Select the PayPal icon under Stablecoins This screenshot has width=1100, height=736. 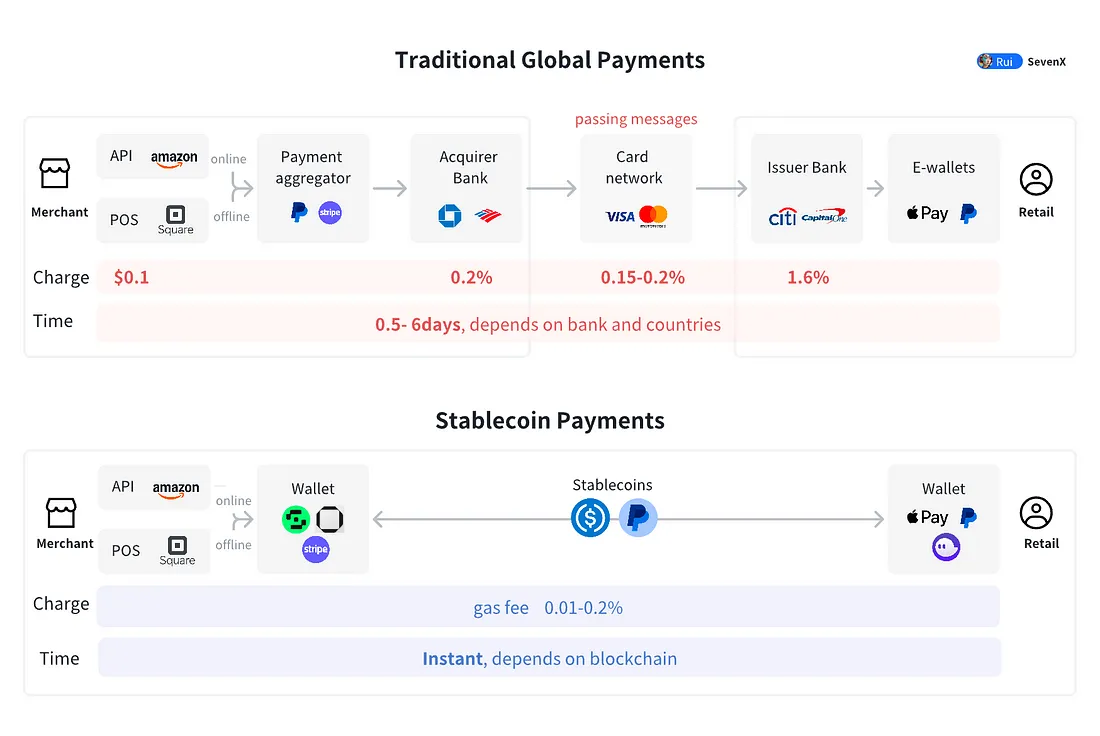tap(637, 518)
